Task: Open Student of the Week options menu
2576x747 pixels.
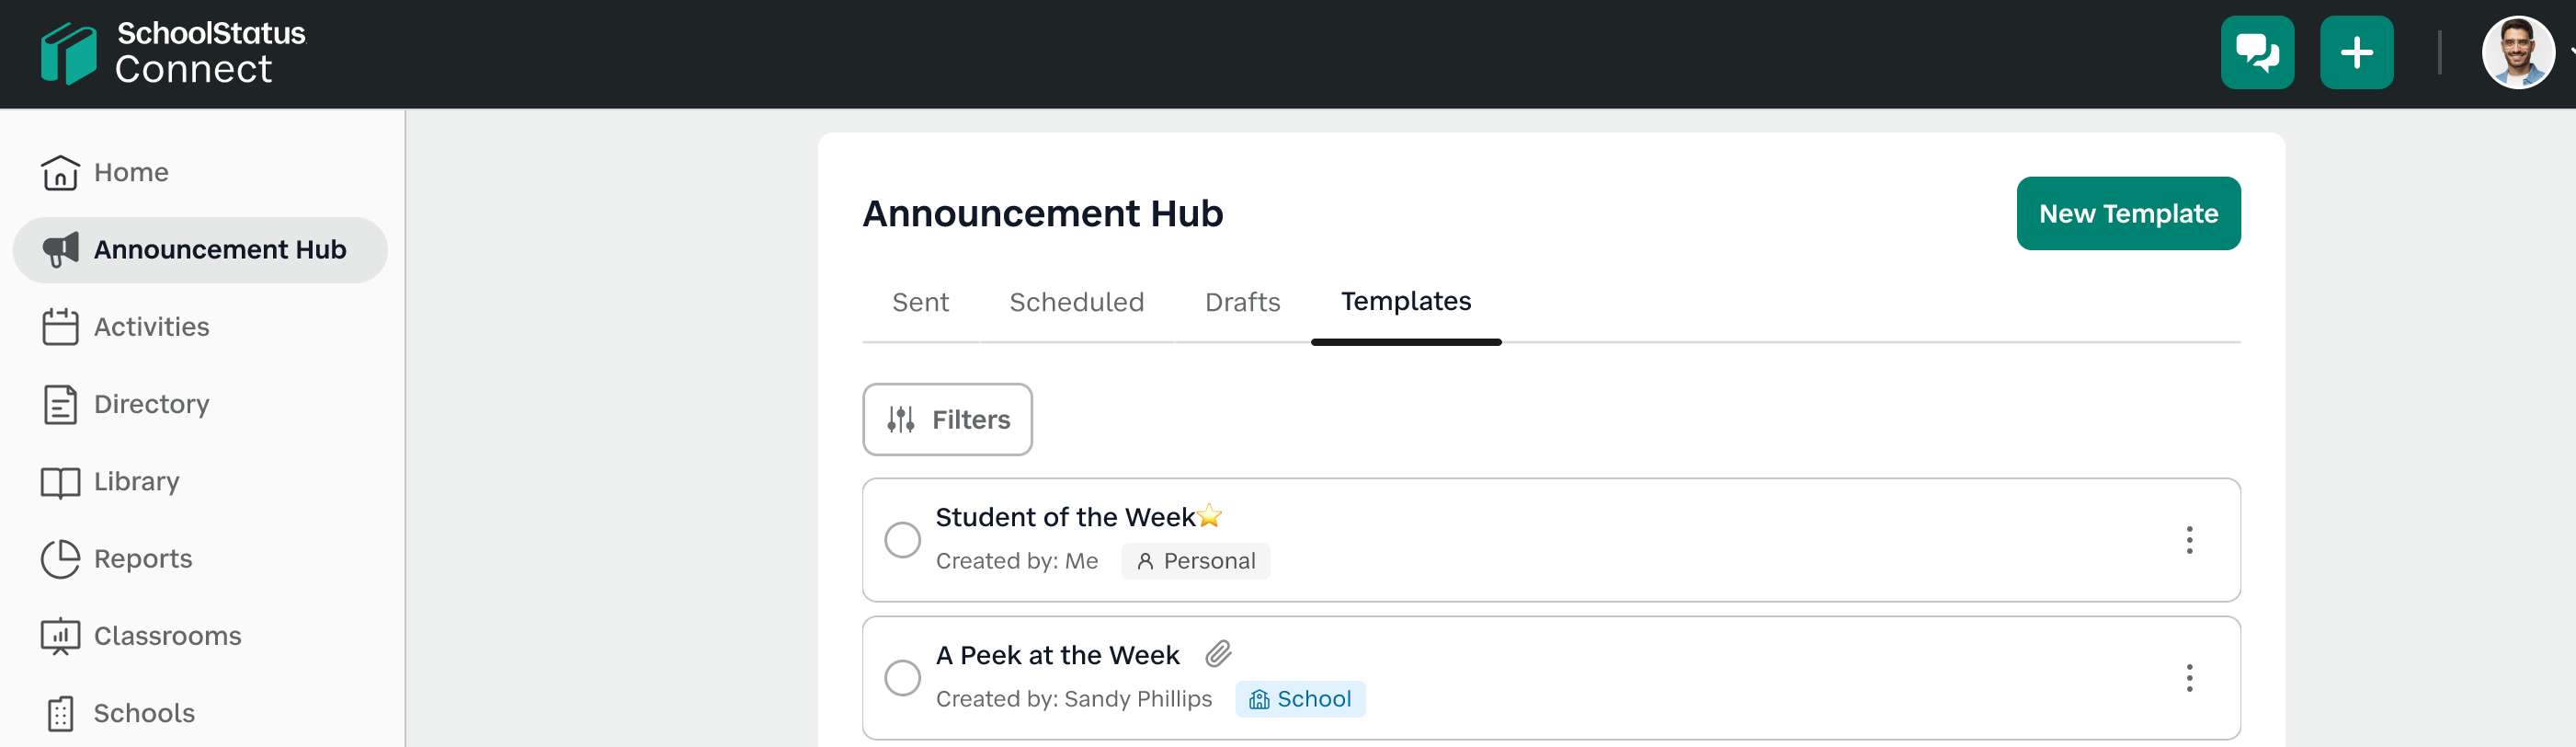Action: pyautogui.click(x=2188, y=540)
